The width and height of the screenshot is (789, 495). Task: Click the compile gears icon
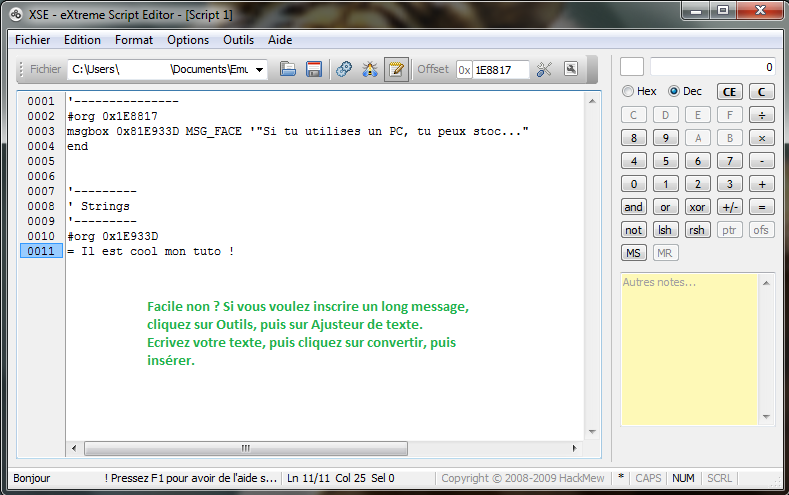click(x=344, y=69)
